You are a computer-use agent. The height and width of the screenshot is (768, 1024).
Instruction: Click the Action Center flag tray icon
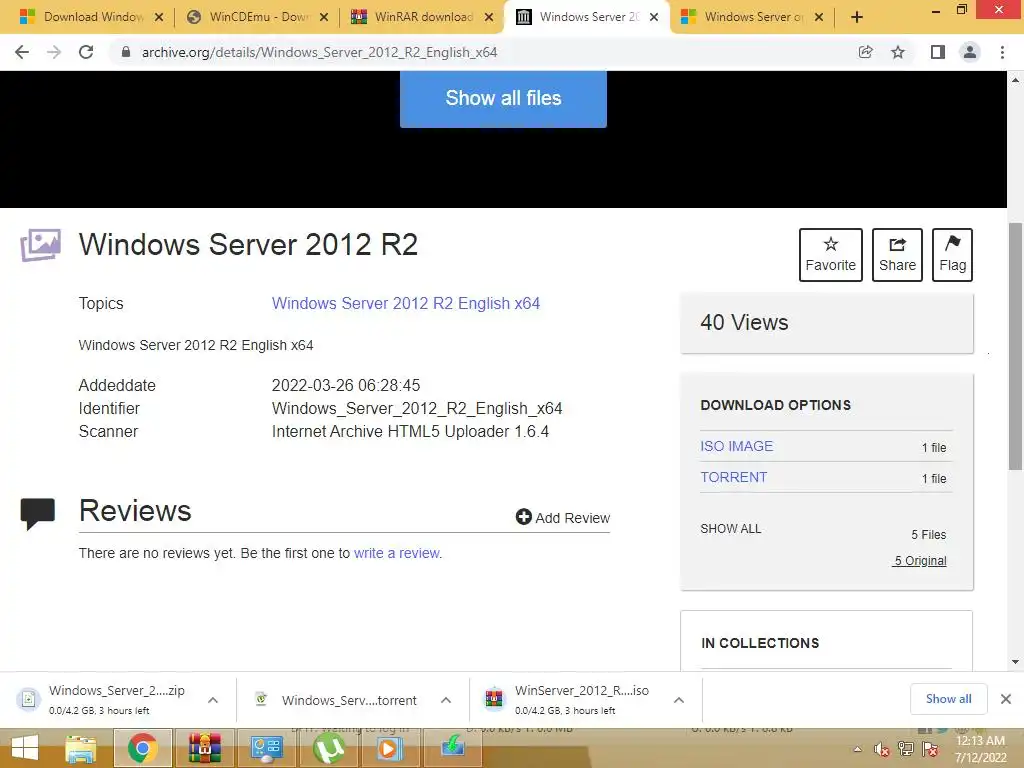click(931, 749)
